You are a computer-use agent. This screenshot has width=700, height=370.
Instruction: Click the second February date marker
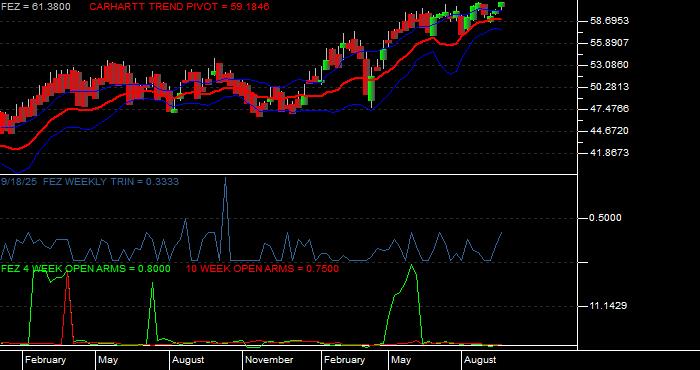pyautogui.click(x=344, y=360)
